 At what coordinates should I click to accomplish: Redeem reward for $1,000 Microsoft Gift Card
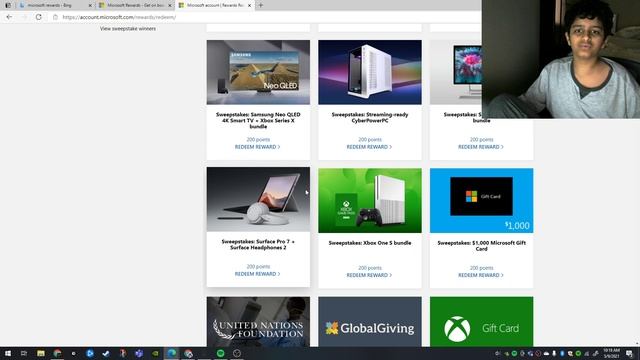click(481, 275)
